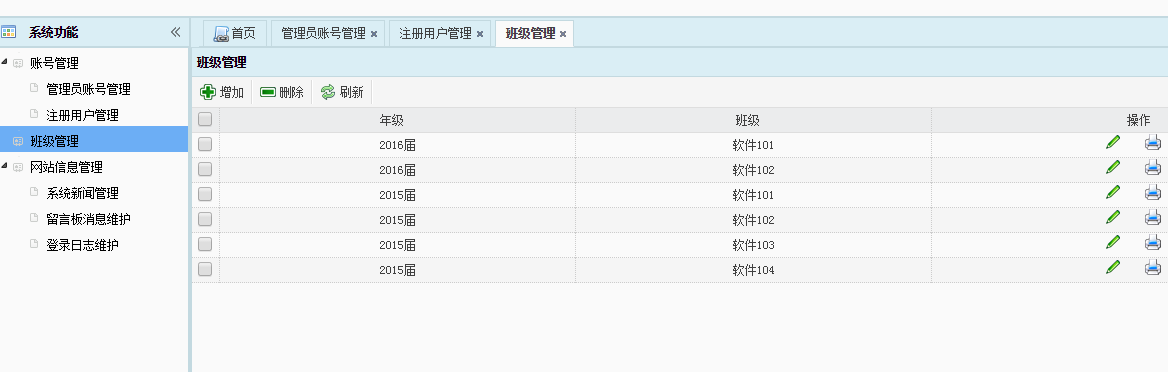Image resolution: width=1168 pixels, height=372 pixels.
Task: Check the 2015届 软件104 row checkbox
Action: pos(205,269)
